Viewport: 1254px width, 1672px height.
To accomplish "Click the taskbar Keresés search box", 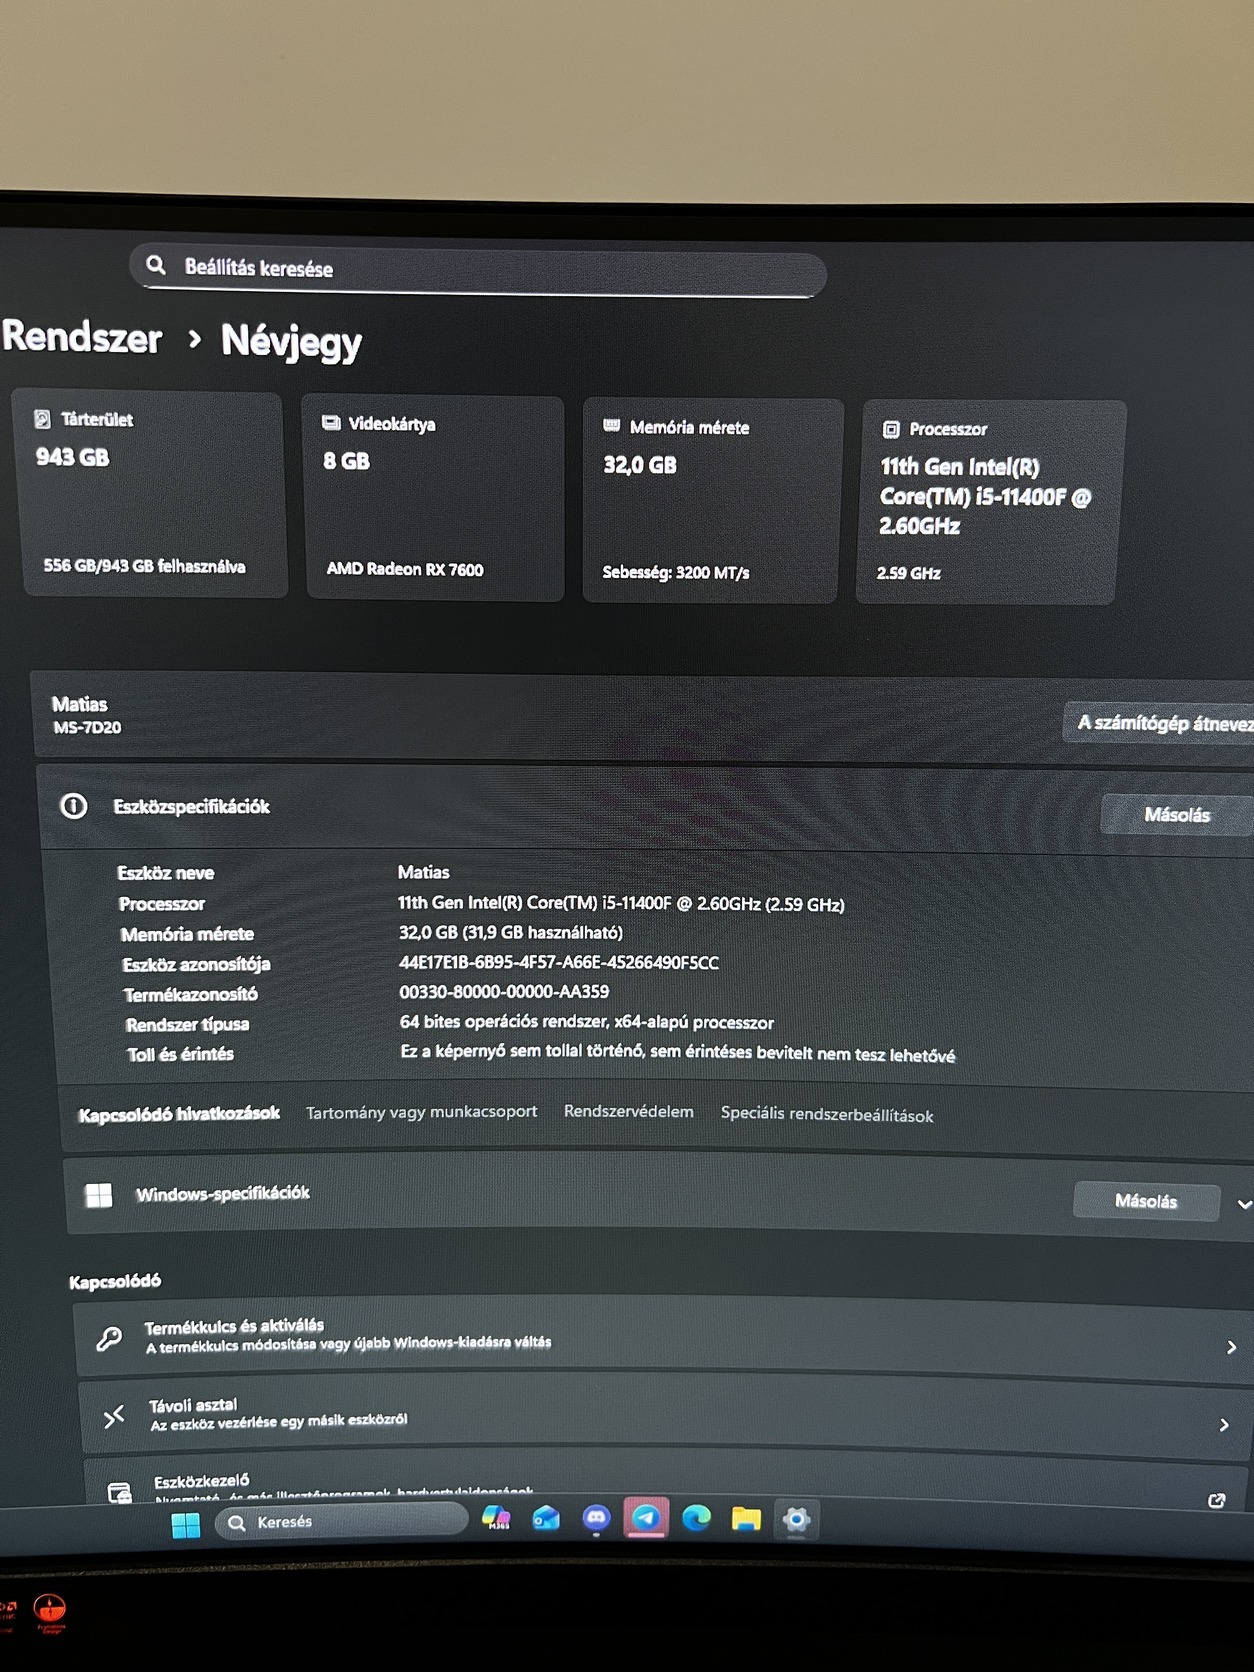I will [341, 1522].
